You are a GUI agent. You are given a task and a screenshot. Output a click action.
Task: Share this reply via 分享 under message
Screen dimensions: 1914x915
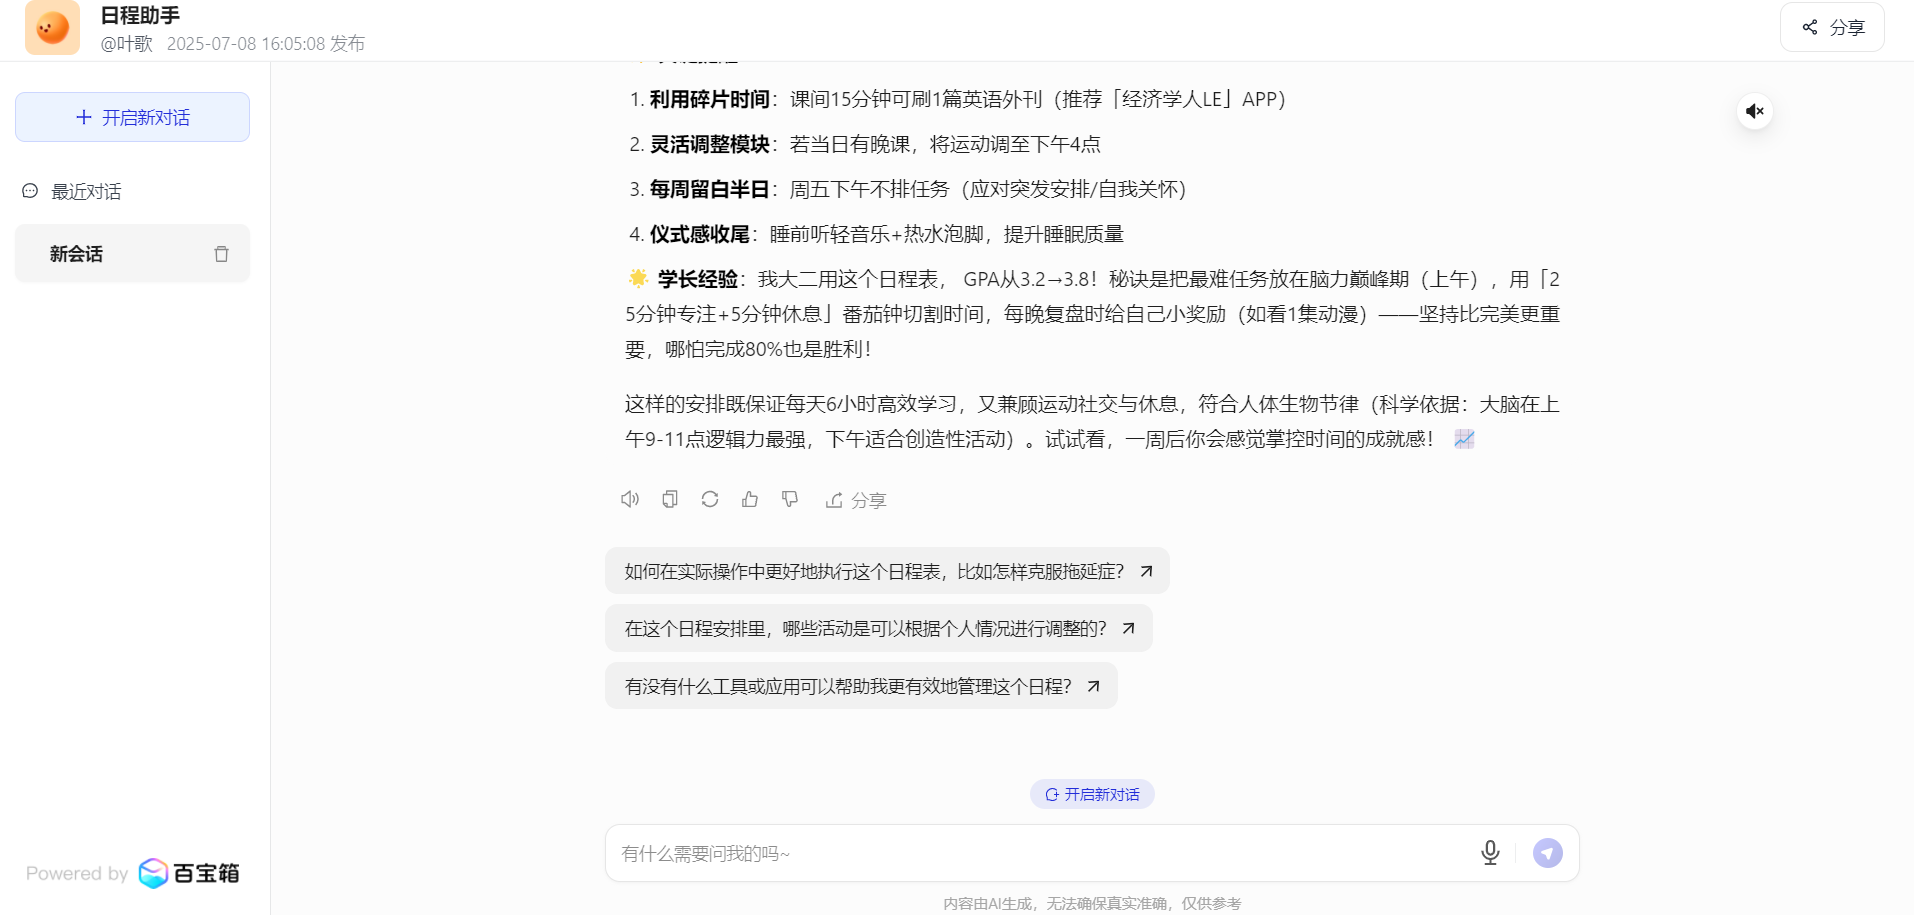point(856,500)
